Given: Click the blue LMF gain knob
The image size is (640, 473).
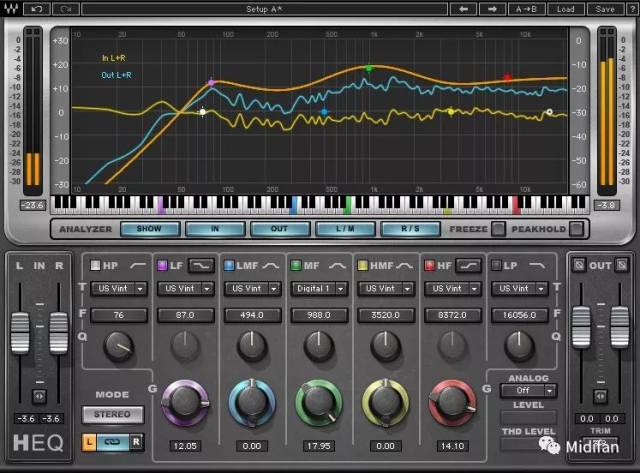Looking at the screenshot, I should (252, 403).
